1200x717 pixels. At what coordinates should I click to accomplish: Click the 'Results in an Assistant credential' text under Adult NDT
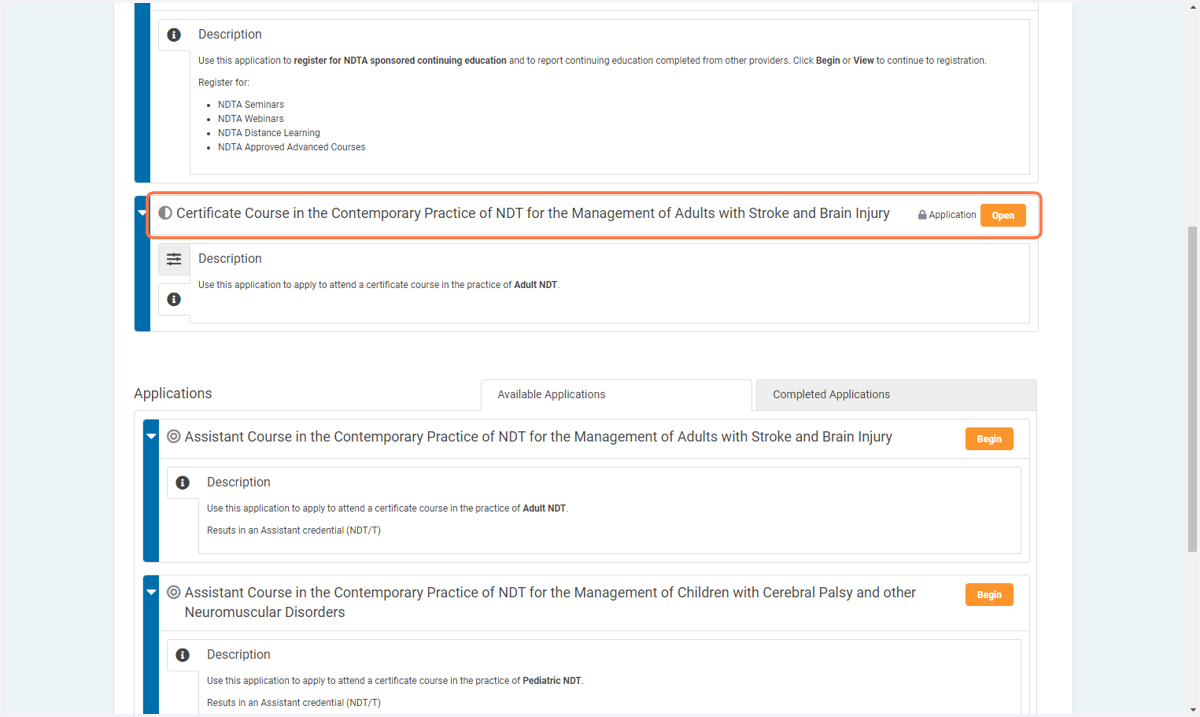click(x=294, y=531)
